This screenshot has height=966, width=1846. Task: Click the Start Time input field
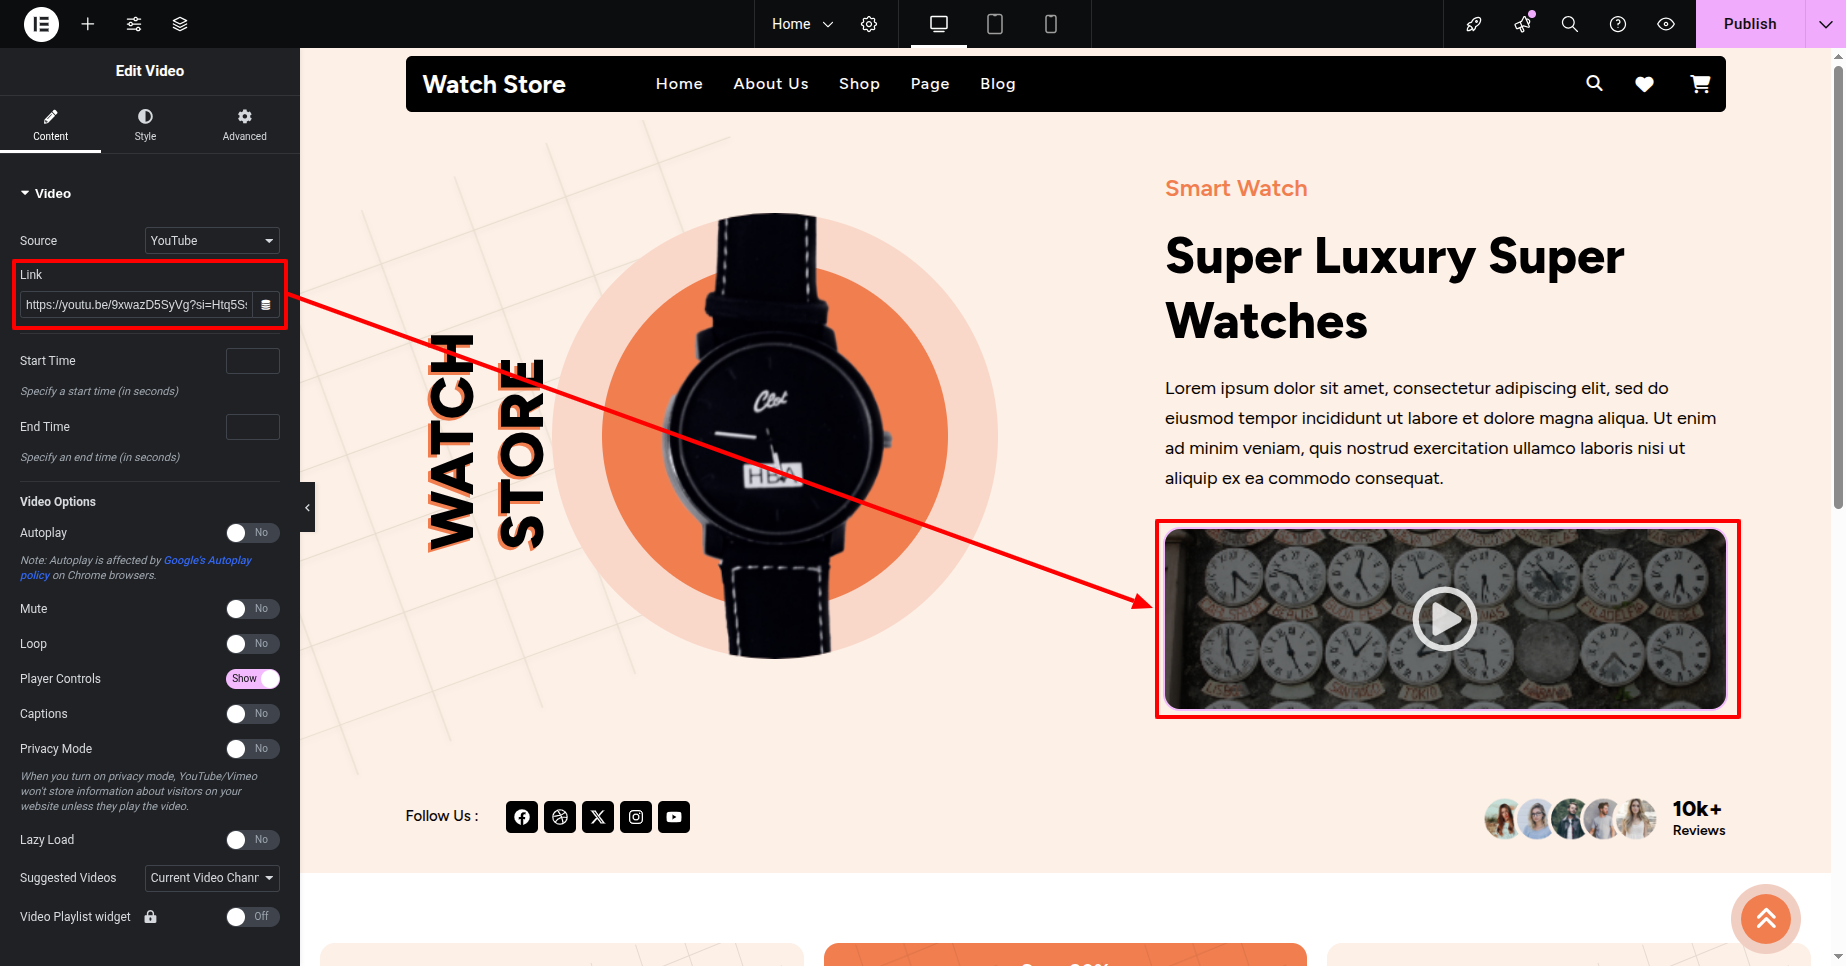pyautogui.click(x=253, y=361)
